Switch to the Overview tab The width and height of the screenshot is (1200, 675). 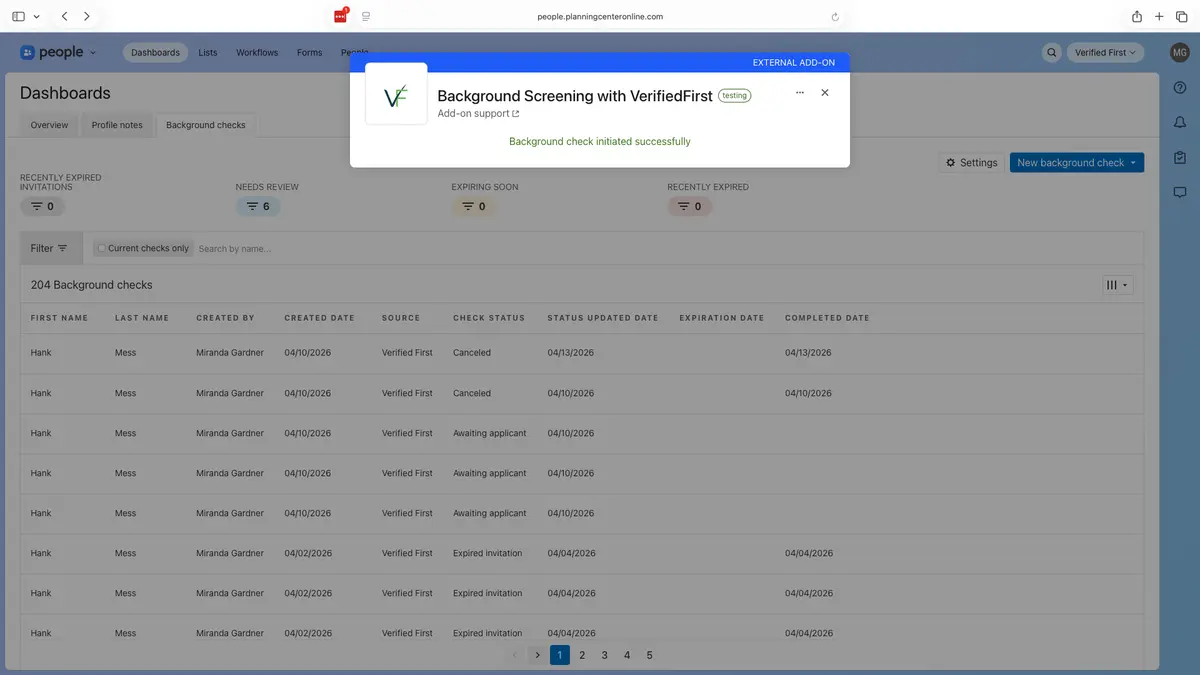coord(49,126)
